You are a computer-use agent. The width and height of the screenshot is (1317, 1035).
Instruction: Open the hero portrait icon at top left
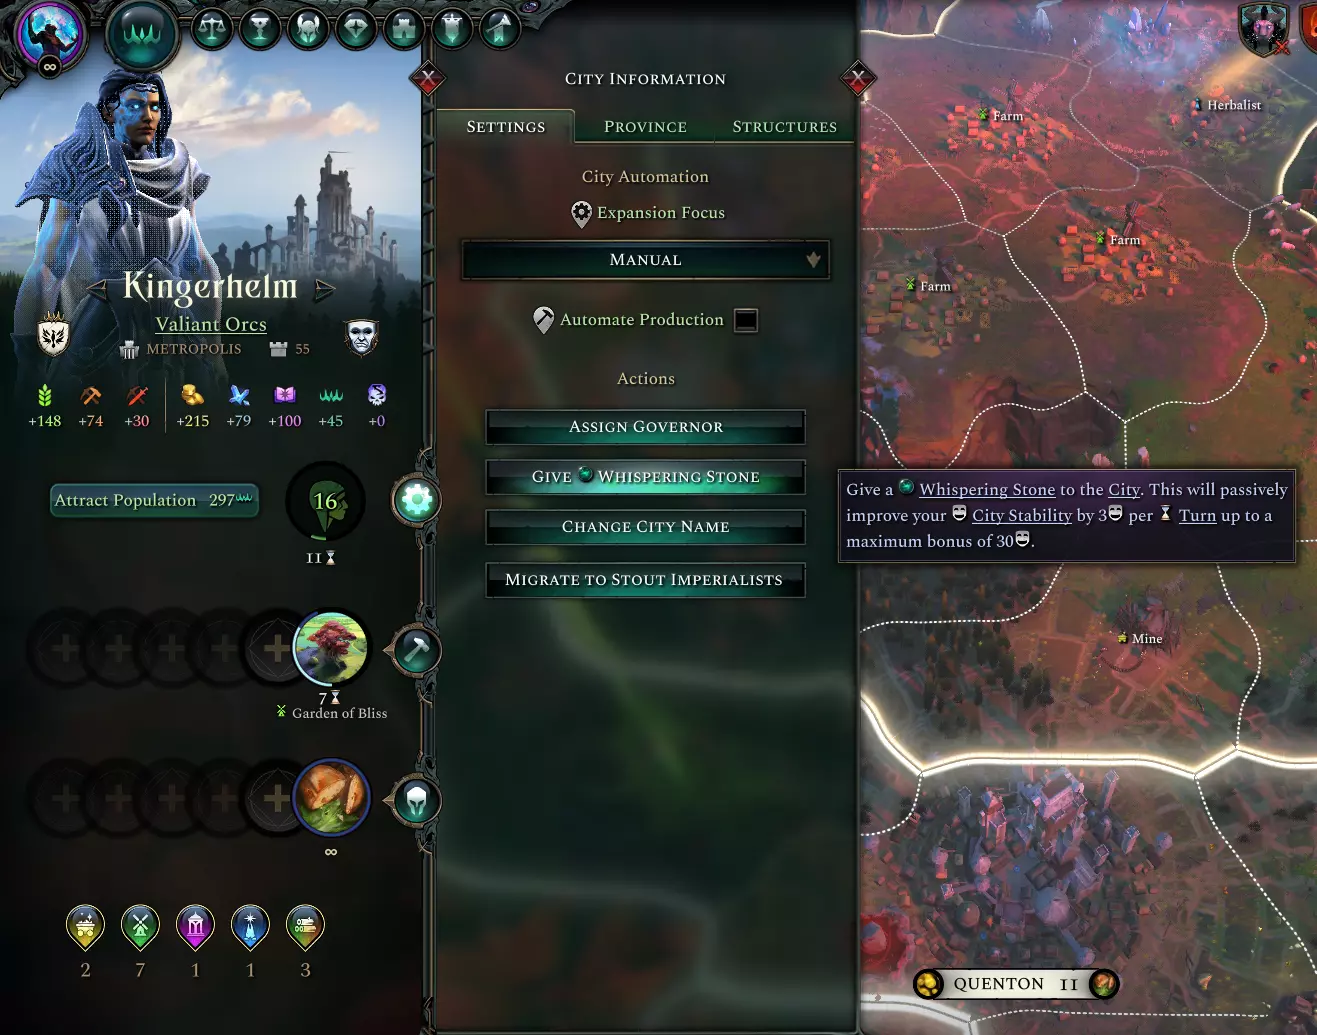[50, 36]
